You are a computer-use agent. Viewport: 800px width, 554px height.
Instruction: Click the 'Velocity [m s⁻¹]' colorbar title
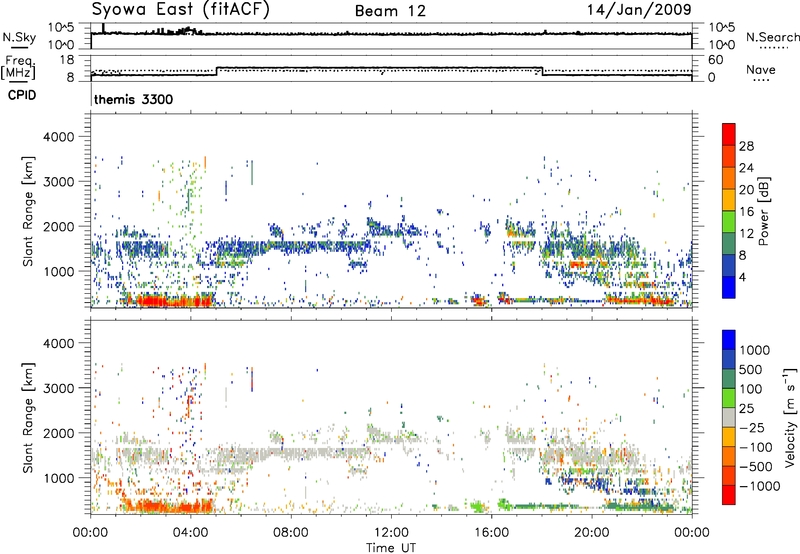(790, 416)
